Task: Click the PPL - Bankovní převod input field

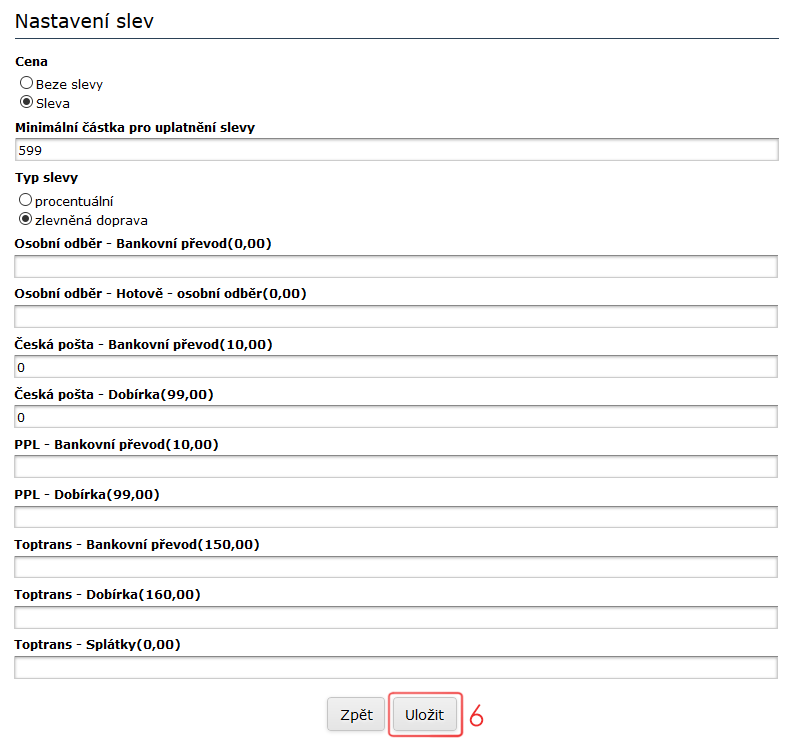Action: (396, 467)
